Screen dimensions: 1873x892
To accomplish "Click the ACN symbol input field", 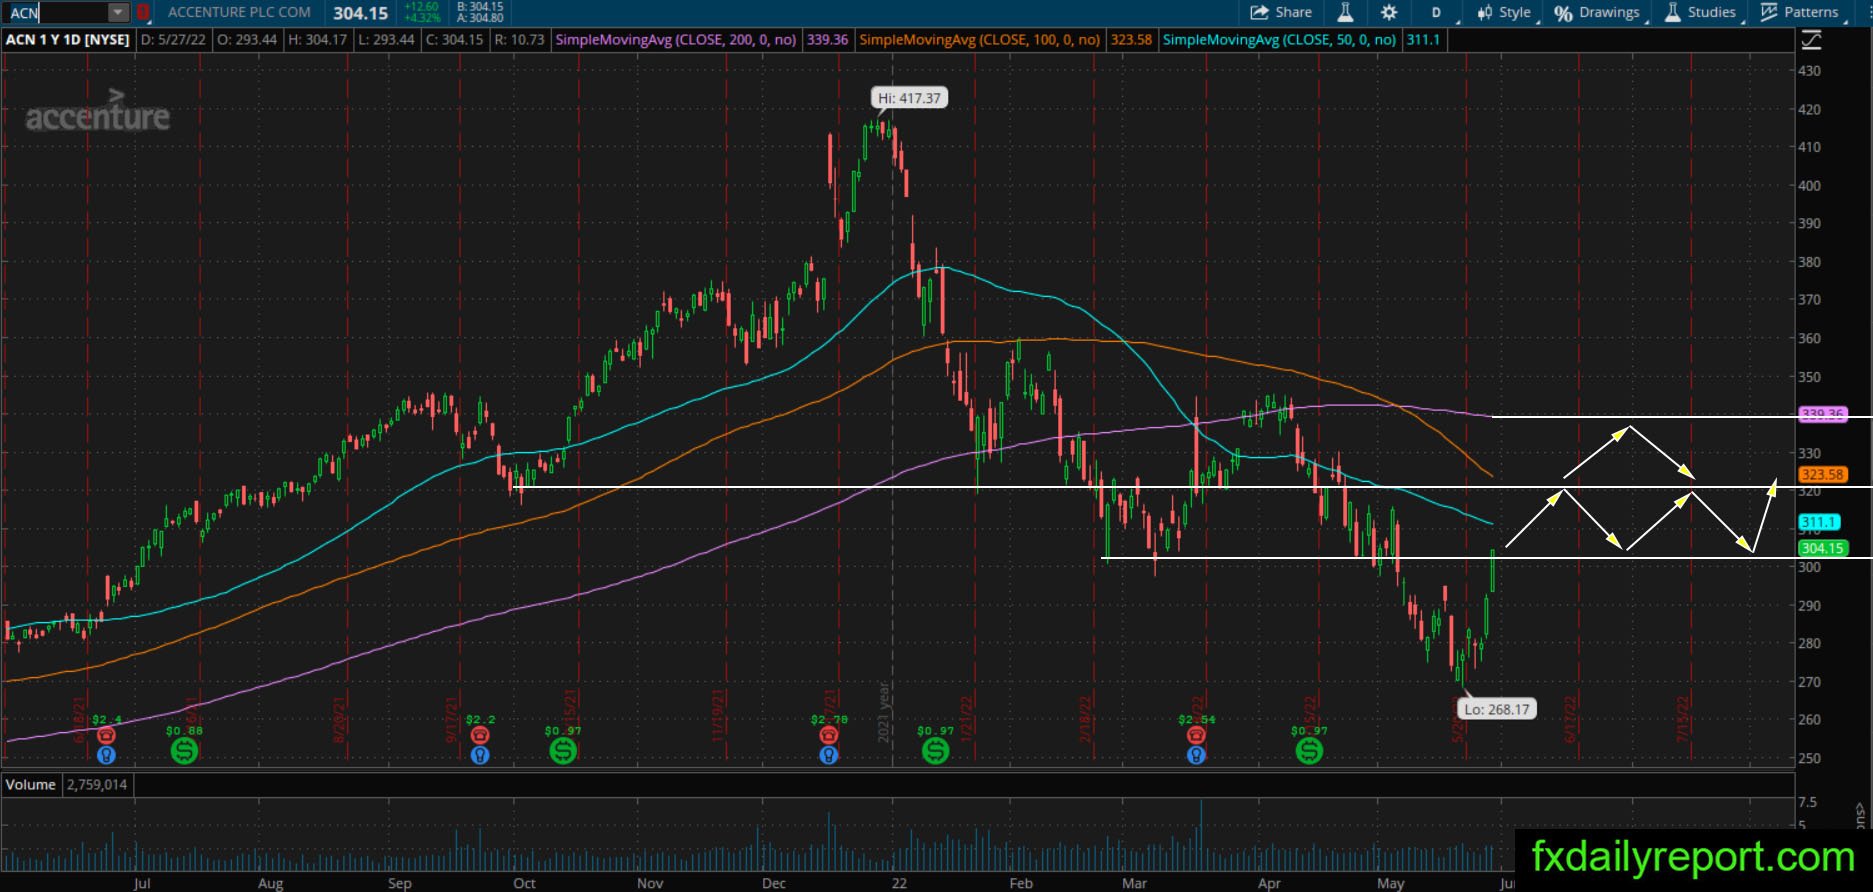I will pos(56,12).
